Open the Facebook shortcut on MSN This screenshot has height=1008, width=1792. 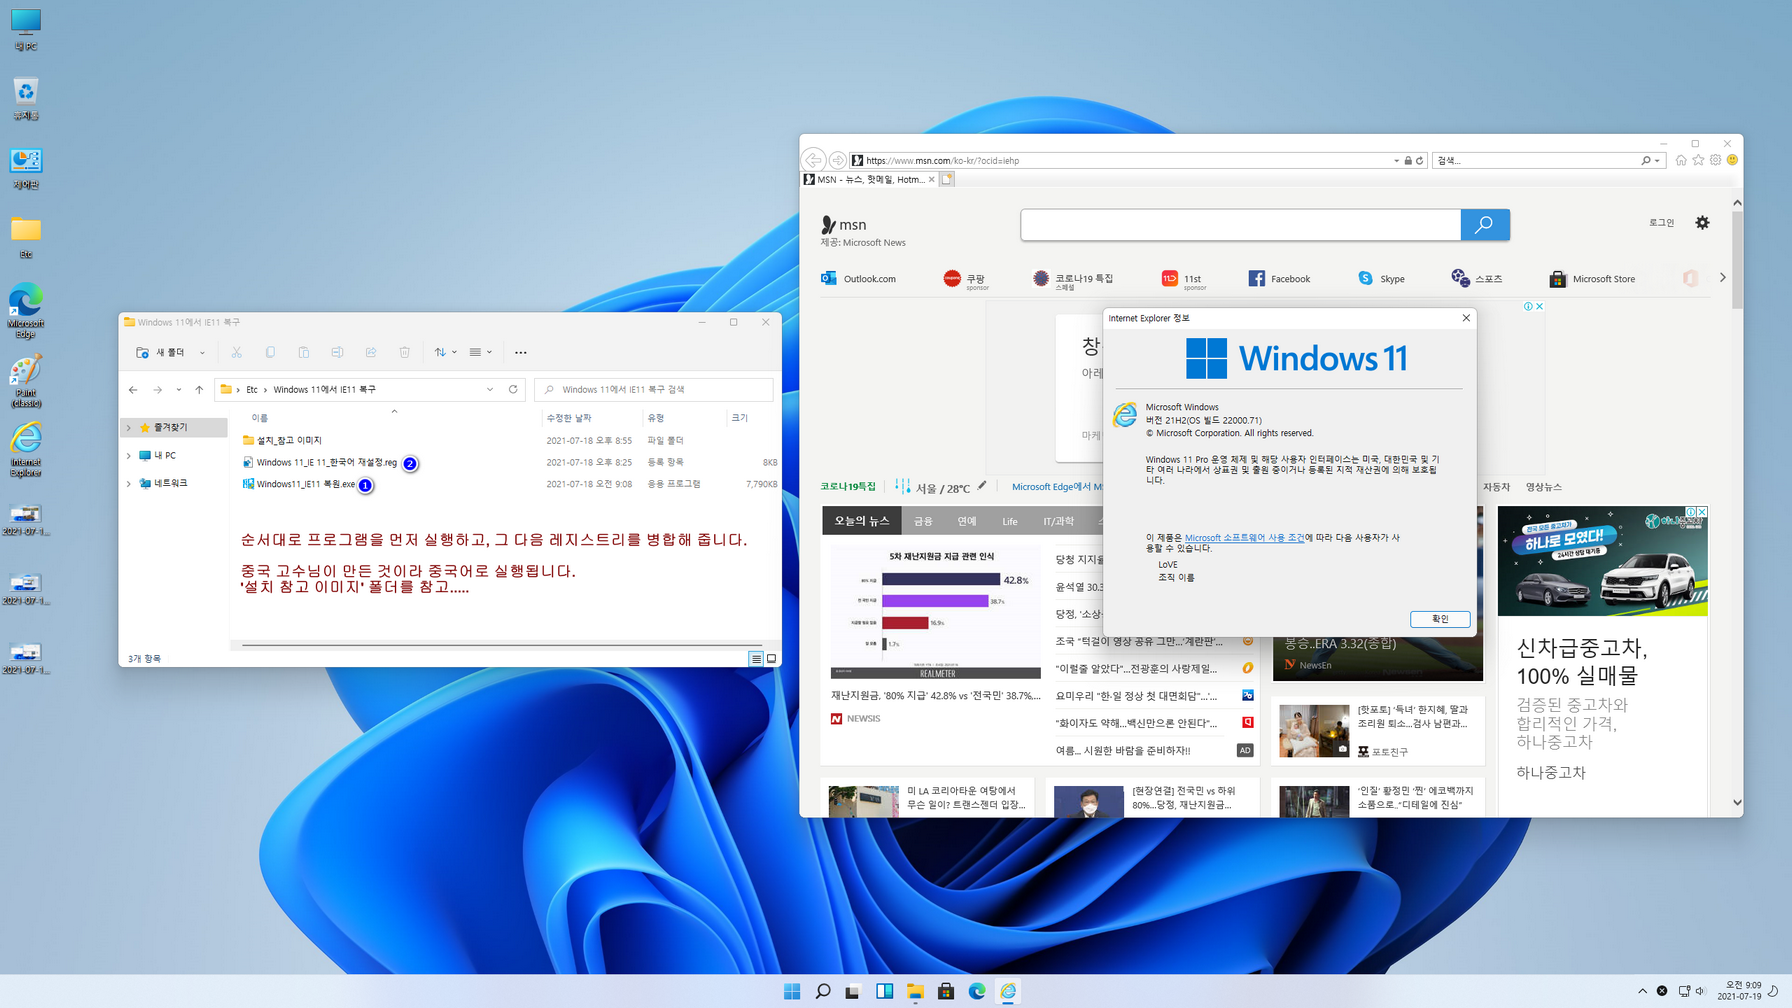click(x=1279, y=279)
